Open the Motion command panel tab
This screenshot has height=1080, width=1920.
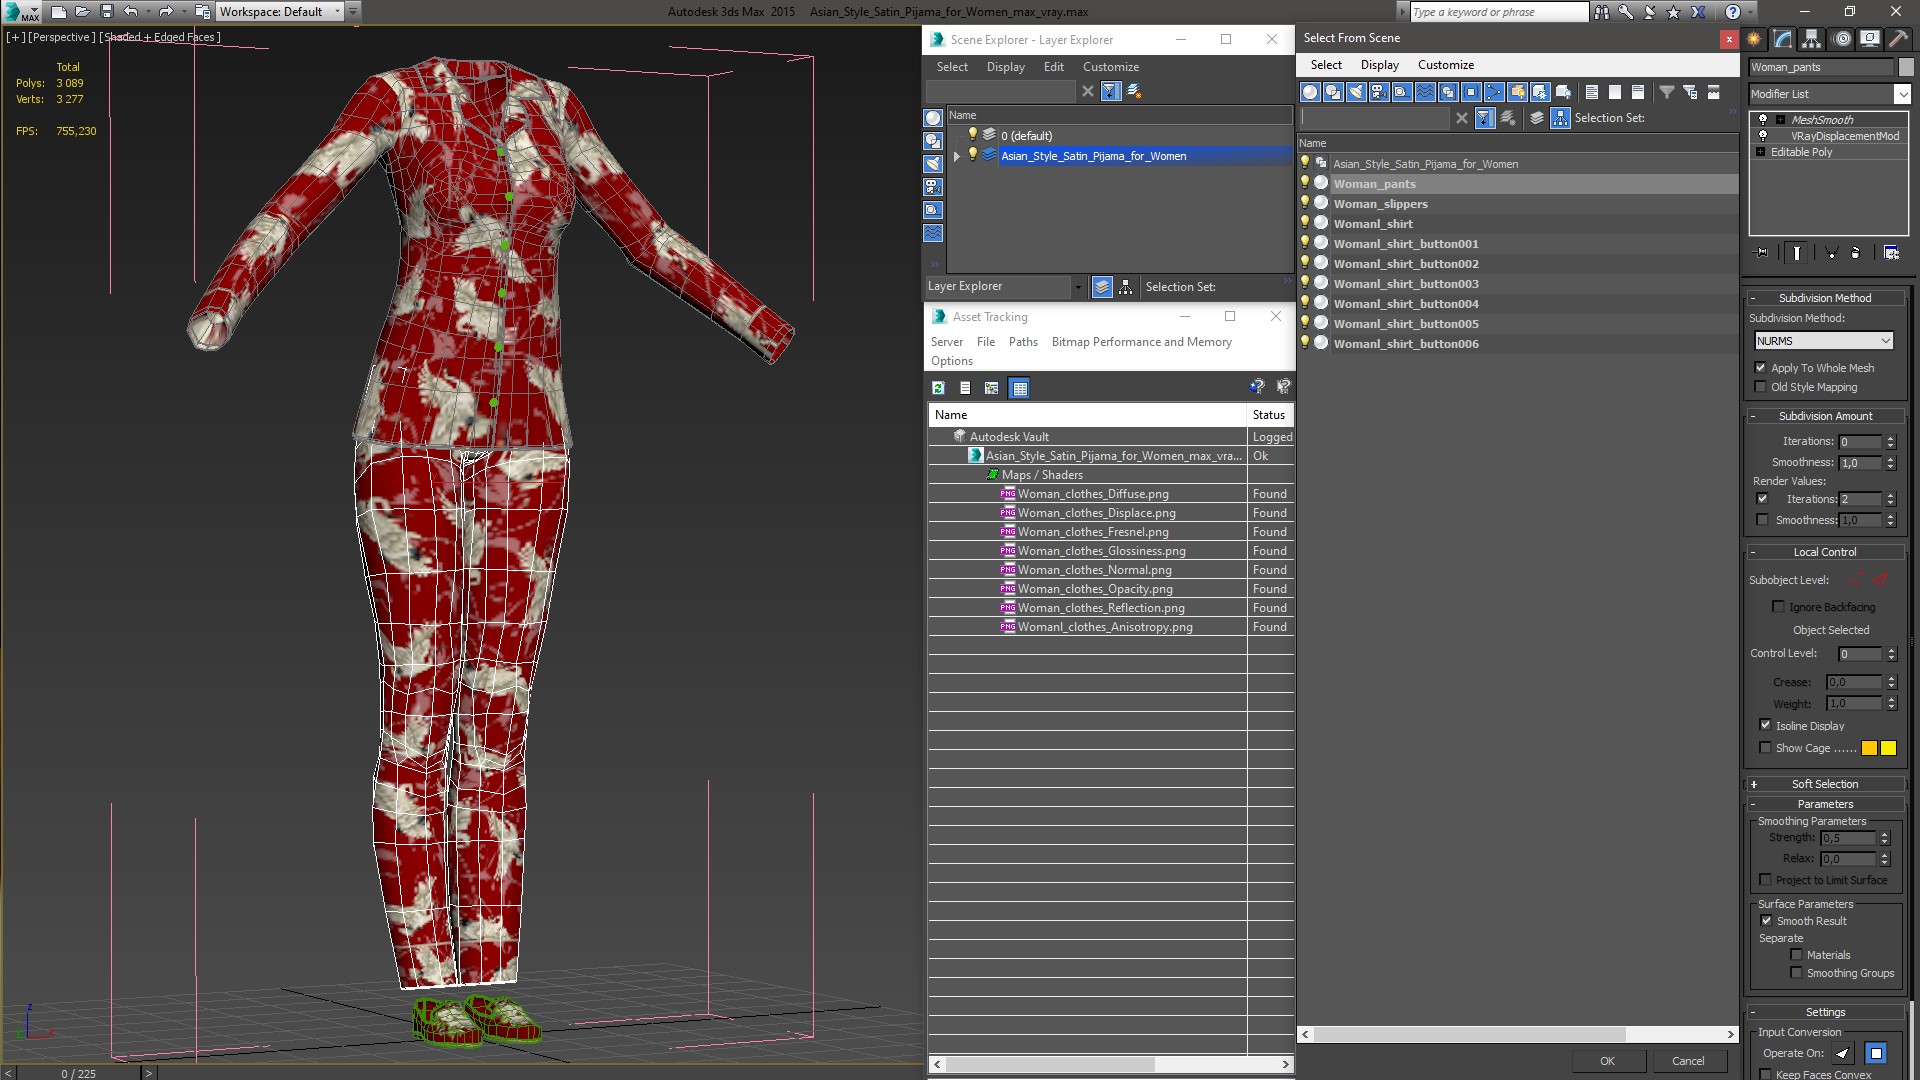(1842, 39)
